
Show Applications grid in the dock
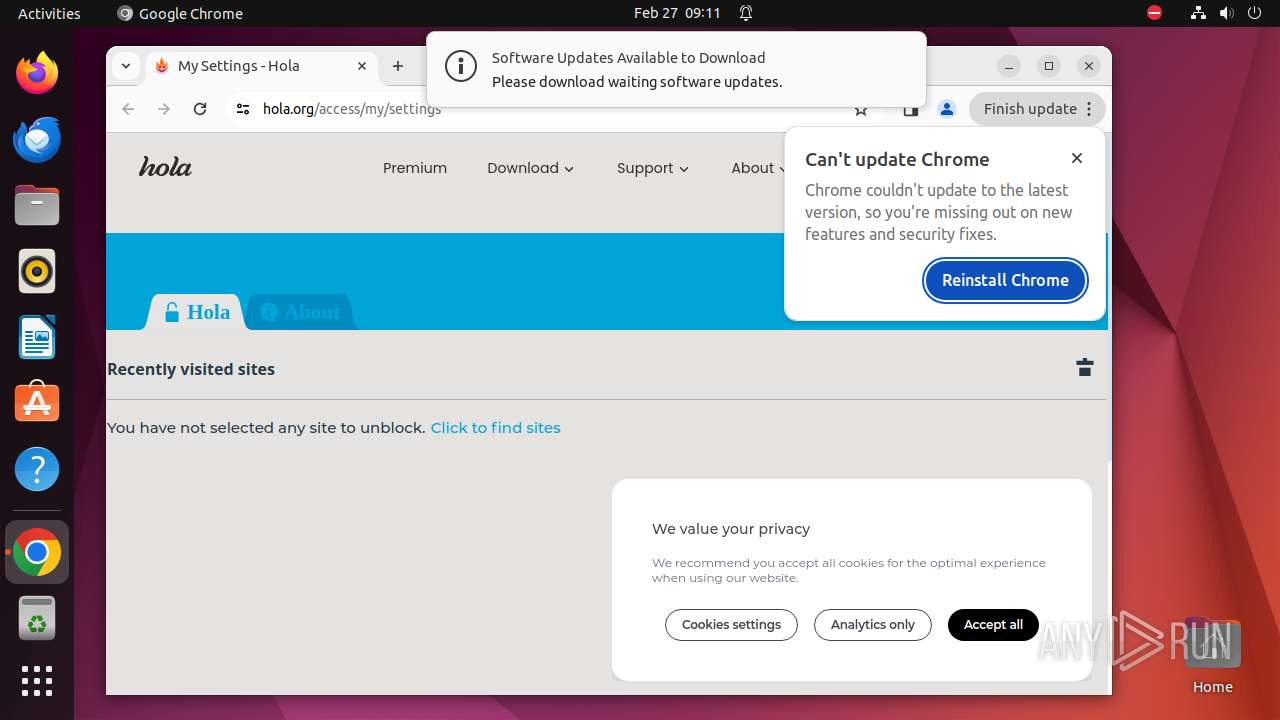click(x=37, y=681)
